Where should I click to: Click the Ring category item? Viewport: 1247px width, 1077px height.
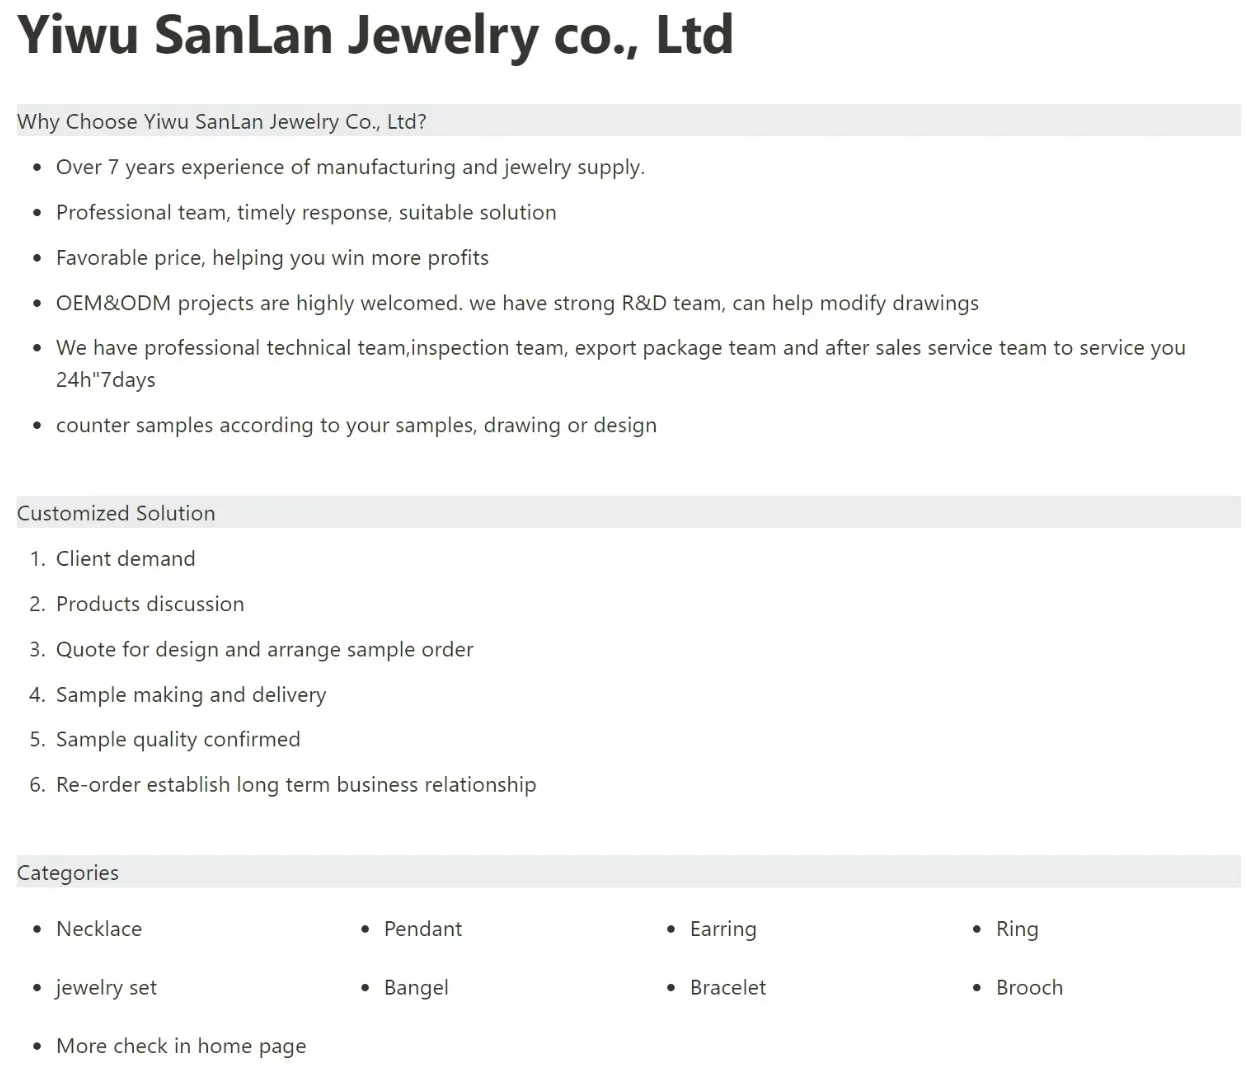click(x=1016, y=929)
